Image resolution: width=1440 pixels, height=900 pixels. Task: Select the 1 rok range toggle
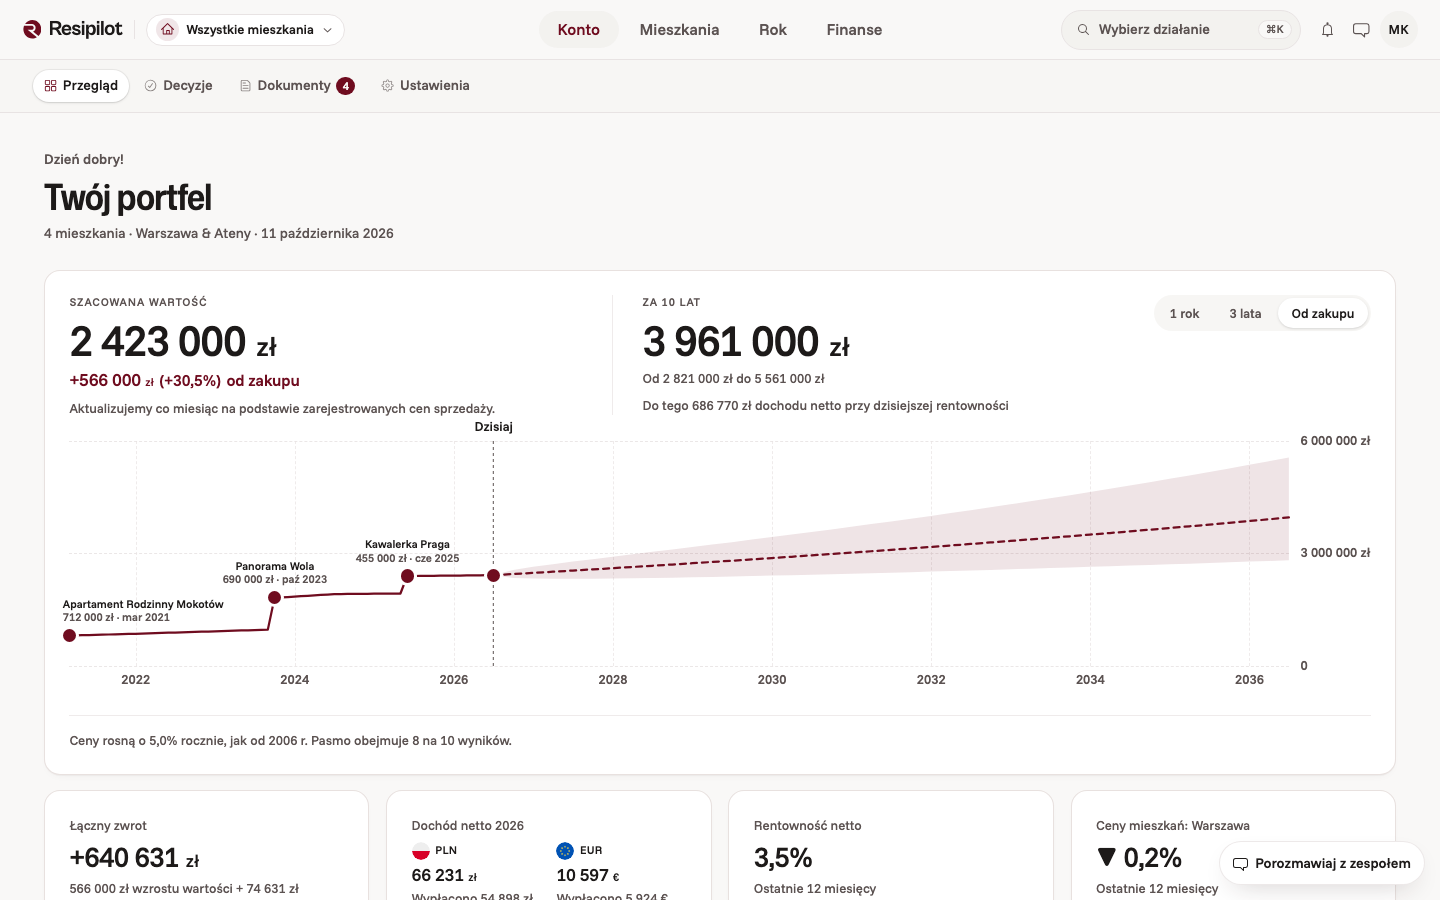click(x=1184, y=313)
